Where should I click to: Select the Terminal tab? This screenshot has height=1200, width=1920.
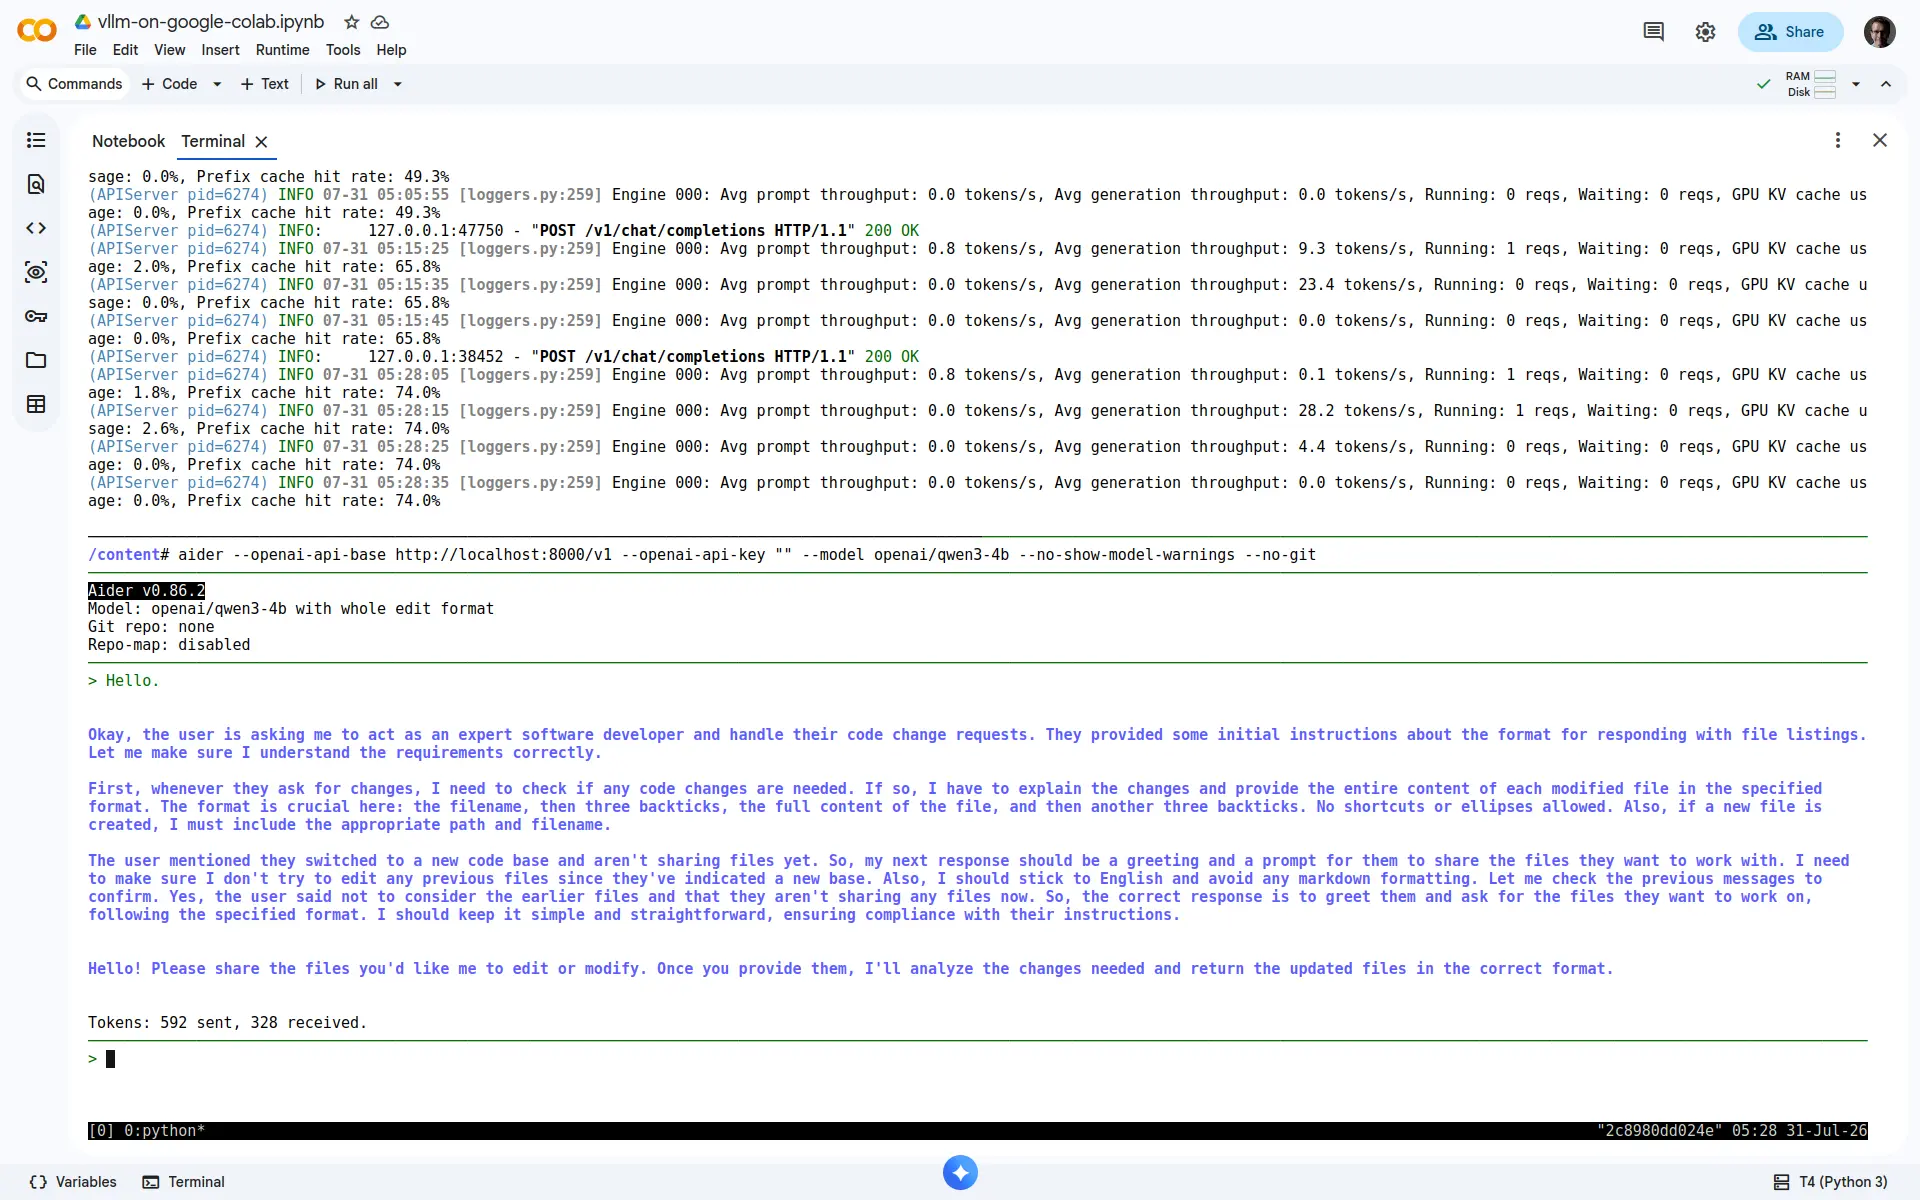[213, 142]
